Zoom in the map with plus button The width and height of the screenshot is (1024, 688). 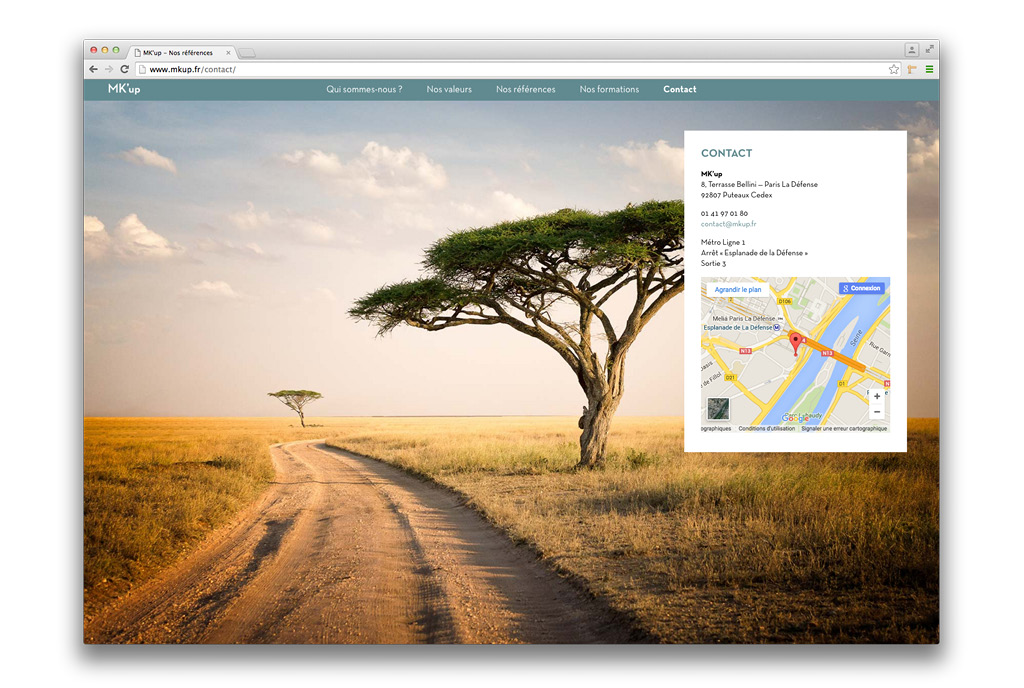click(x=877, y=397)
